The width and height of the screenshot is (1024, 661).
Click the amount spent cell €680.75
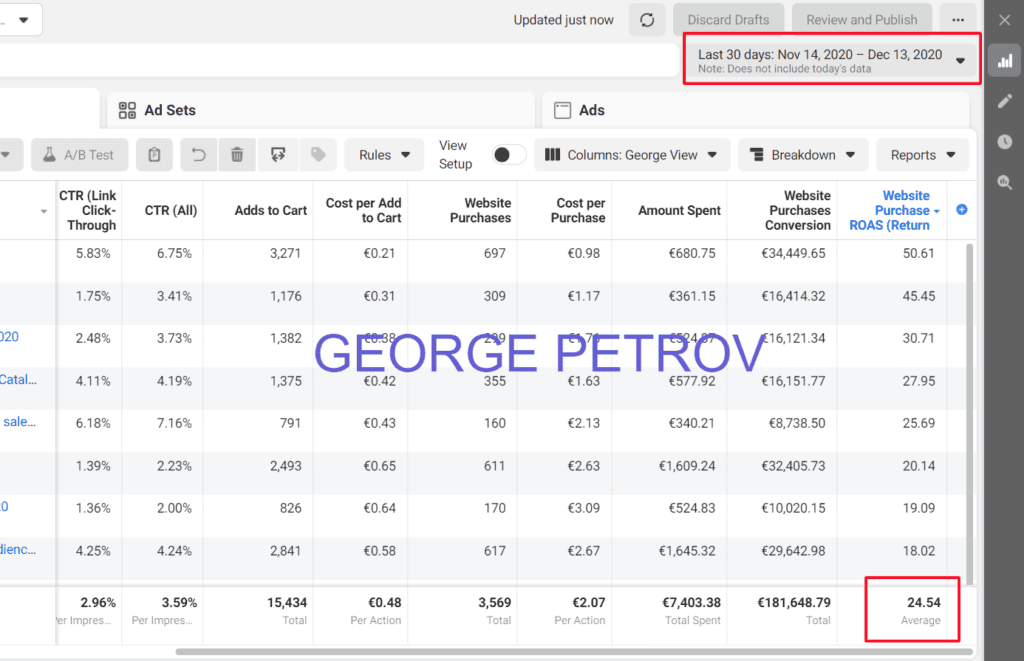pyautogui.click(x=692, y=253)
